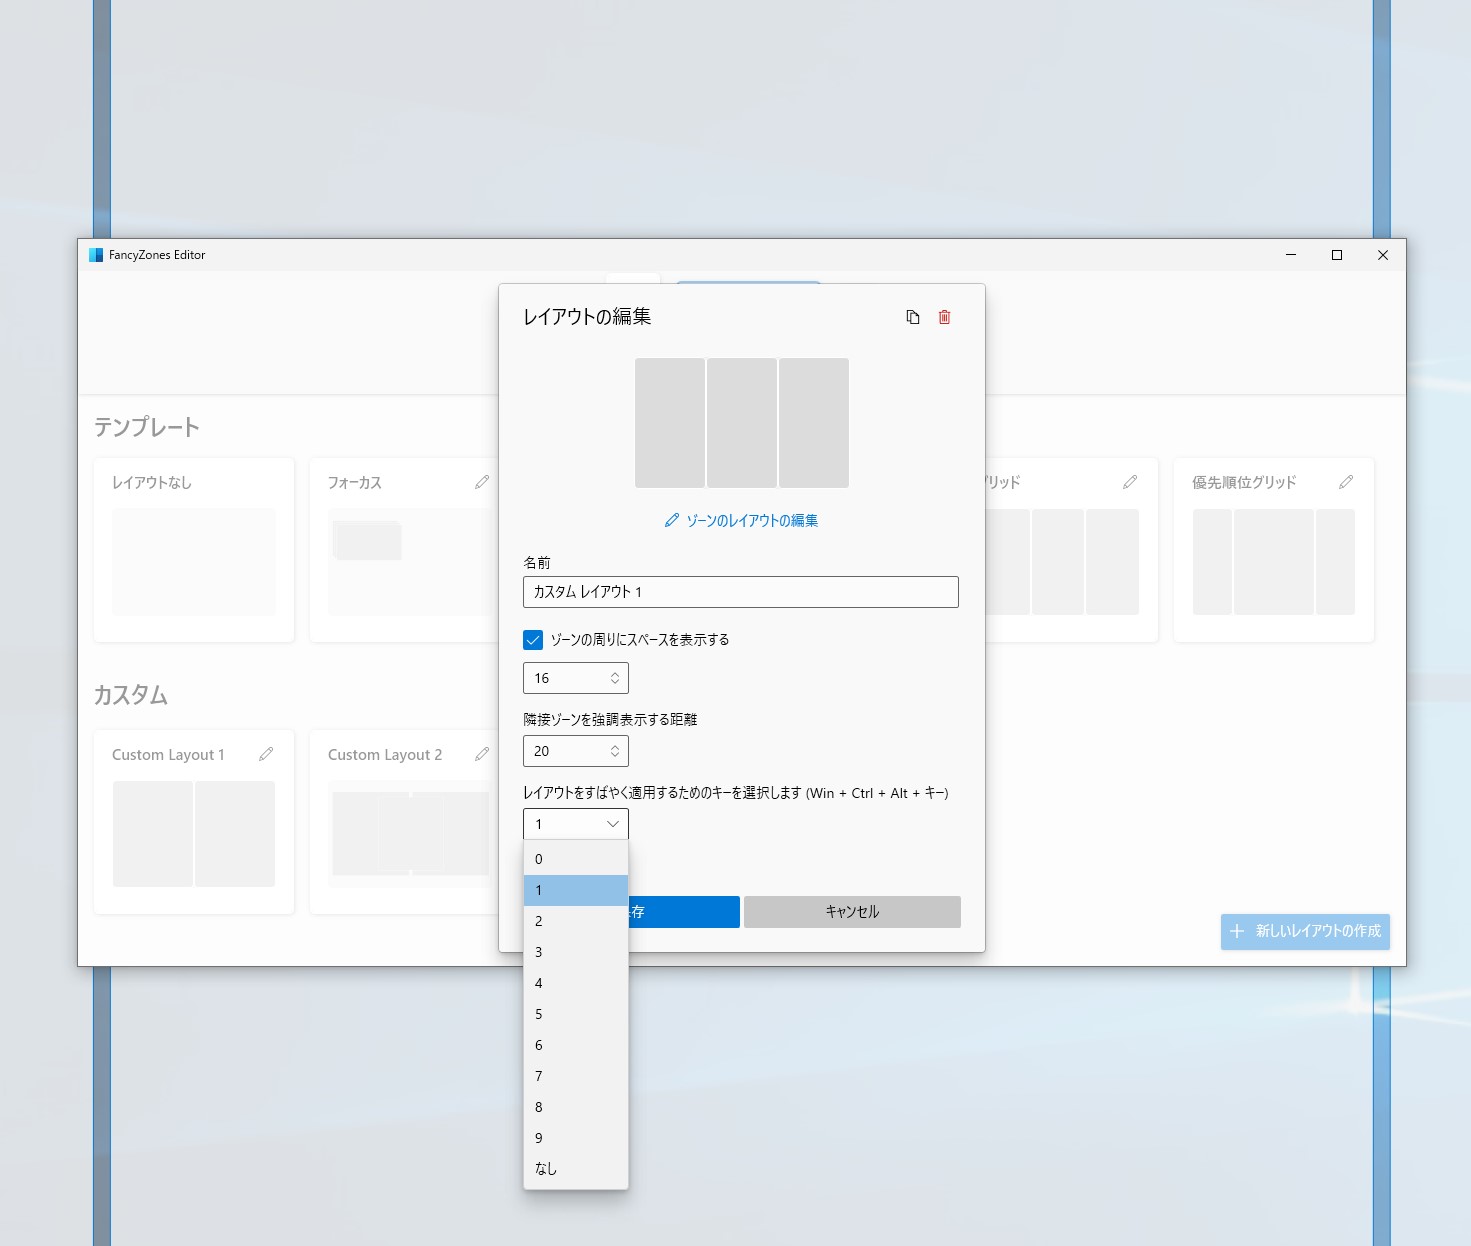Click 新しいレイアウトの作成 button
The width and height of the screenshot is (1471, 1246).
point(1304,931)
